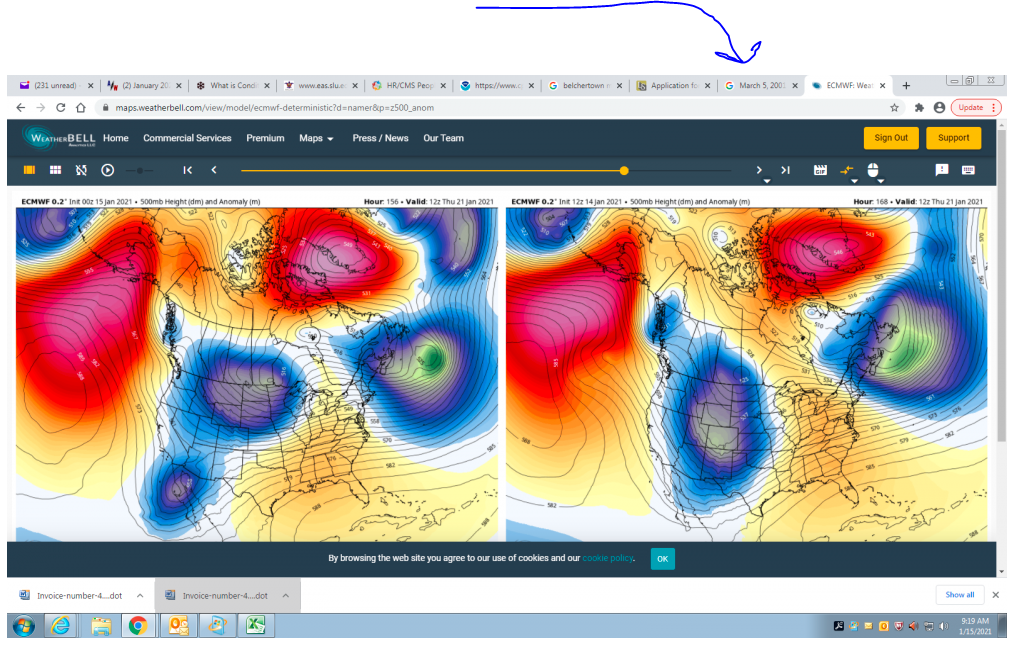
Task: Create a GIF with the GIF icon
Action: 820,170
